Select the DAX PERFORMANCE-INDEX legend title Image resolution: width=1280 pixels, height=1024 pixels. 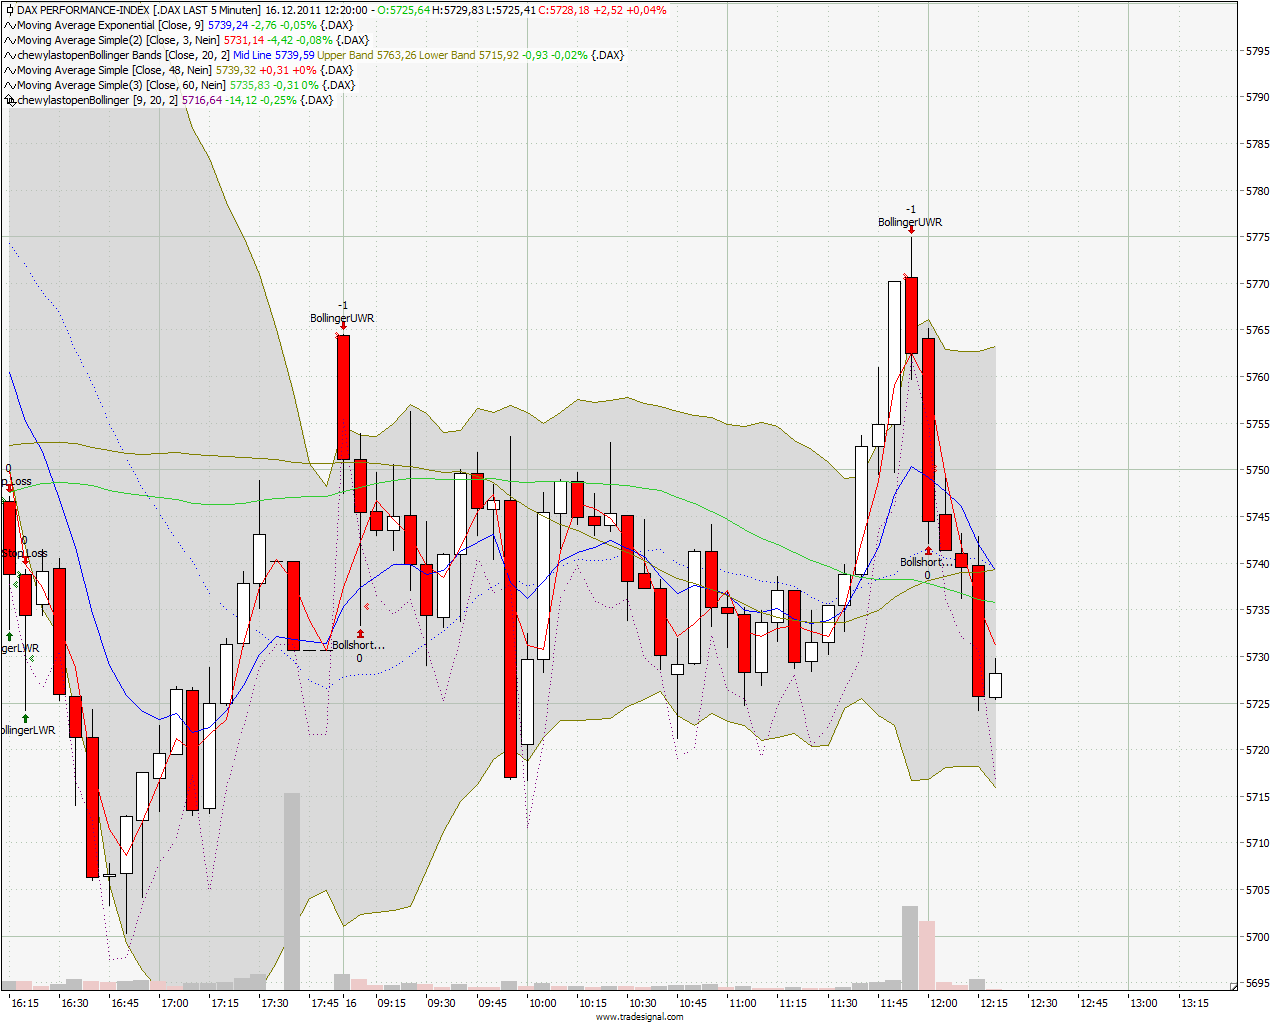[x=85, y=10]
